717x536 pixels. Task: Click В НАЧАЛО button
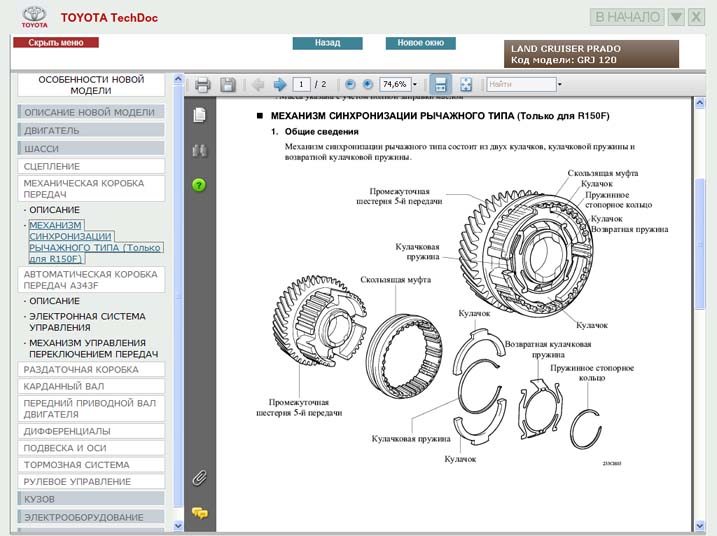627,17
